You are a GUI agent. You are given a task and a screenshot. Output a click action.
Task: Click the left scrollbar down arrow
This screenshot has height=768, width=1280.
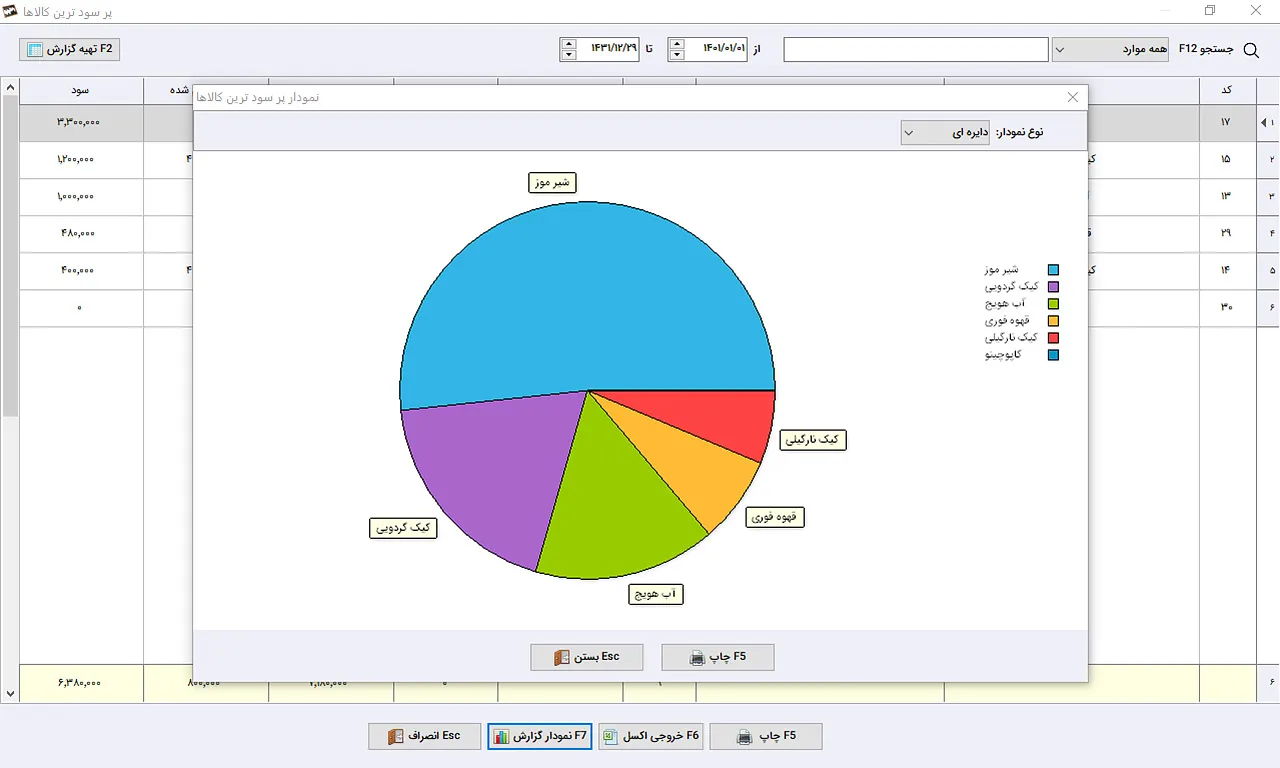coord(10,693)
